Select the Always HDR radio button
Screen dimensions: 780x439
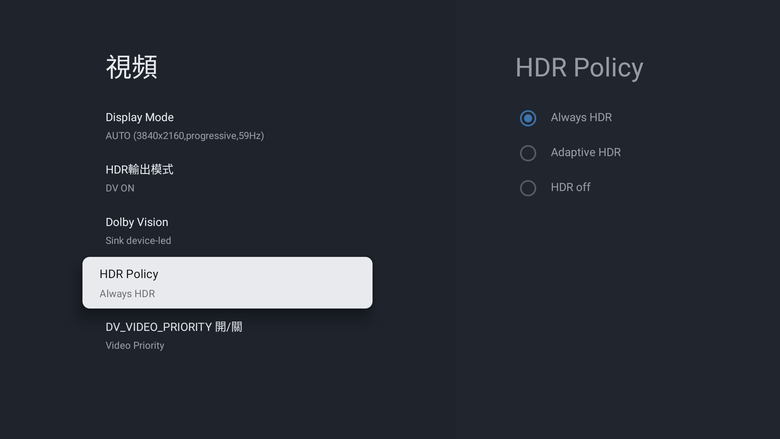(528, 118)
